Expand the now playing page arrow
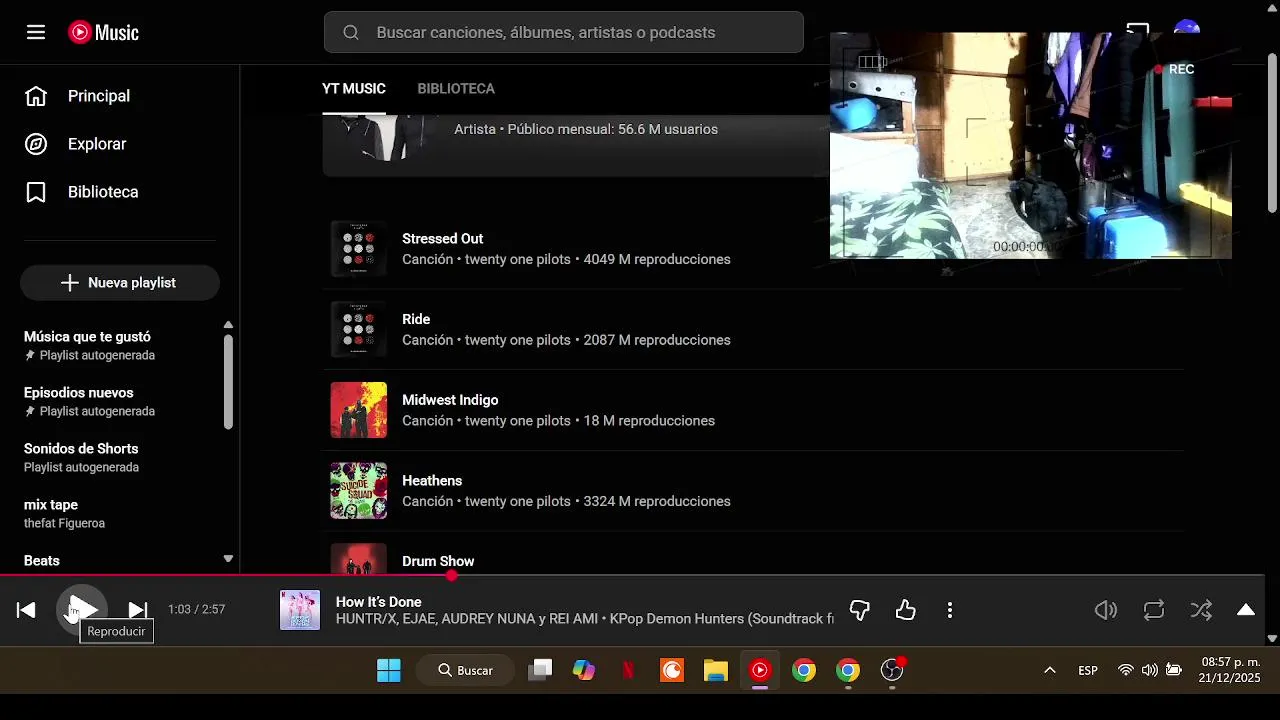This screenshot has width=1280, height=720. (x=1246, y=610)
